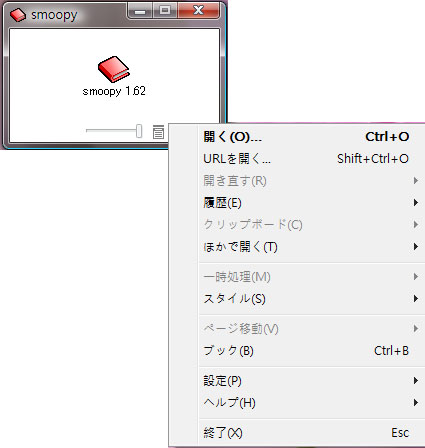This screenshot has width=425, height=448.
Task: Minimize the smoopy window
Action: (140, 11)
